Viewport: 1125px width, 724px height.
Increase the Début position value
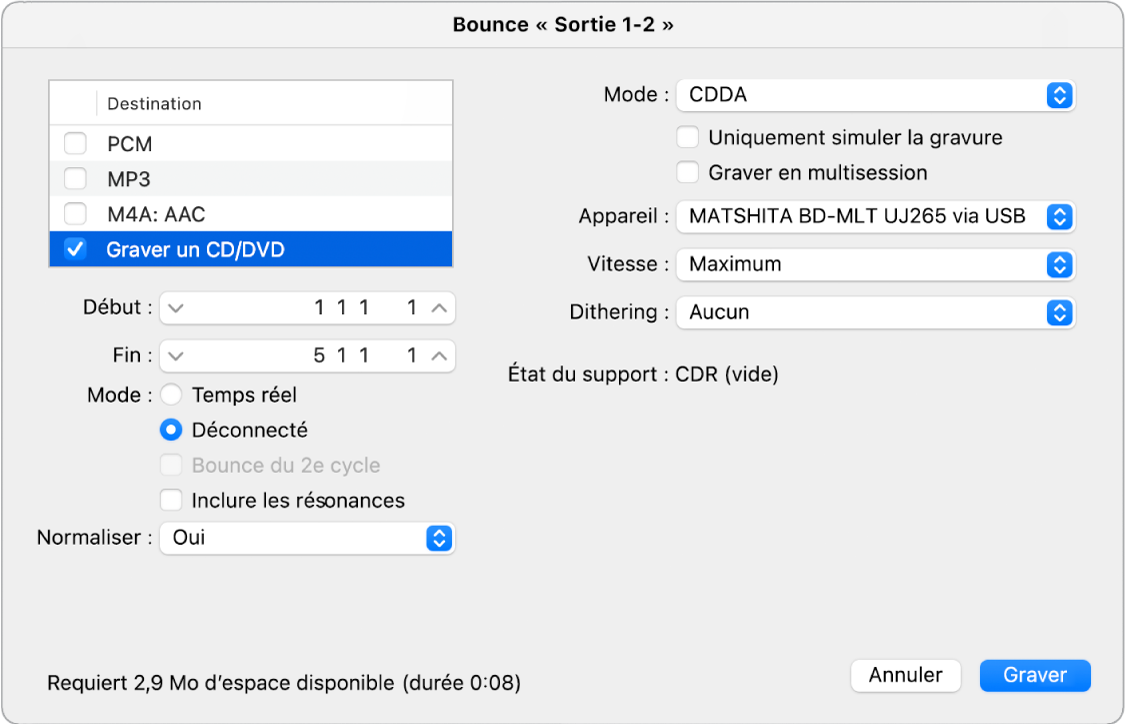pyautogui.click(x=434, y=308)
